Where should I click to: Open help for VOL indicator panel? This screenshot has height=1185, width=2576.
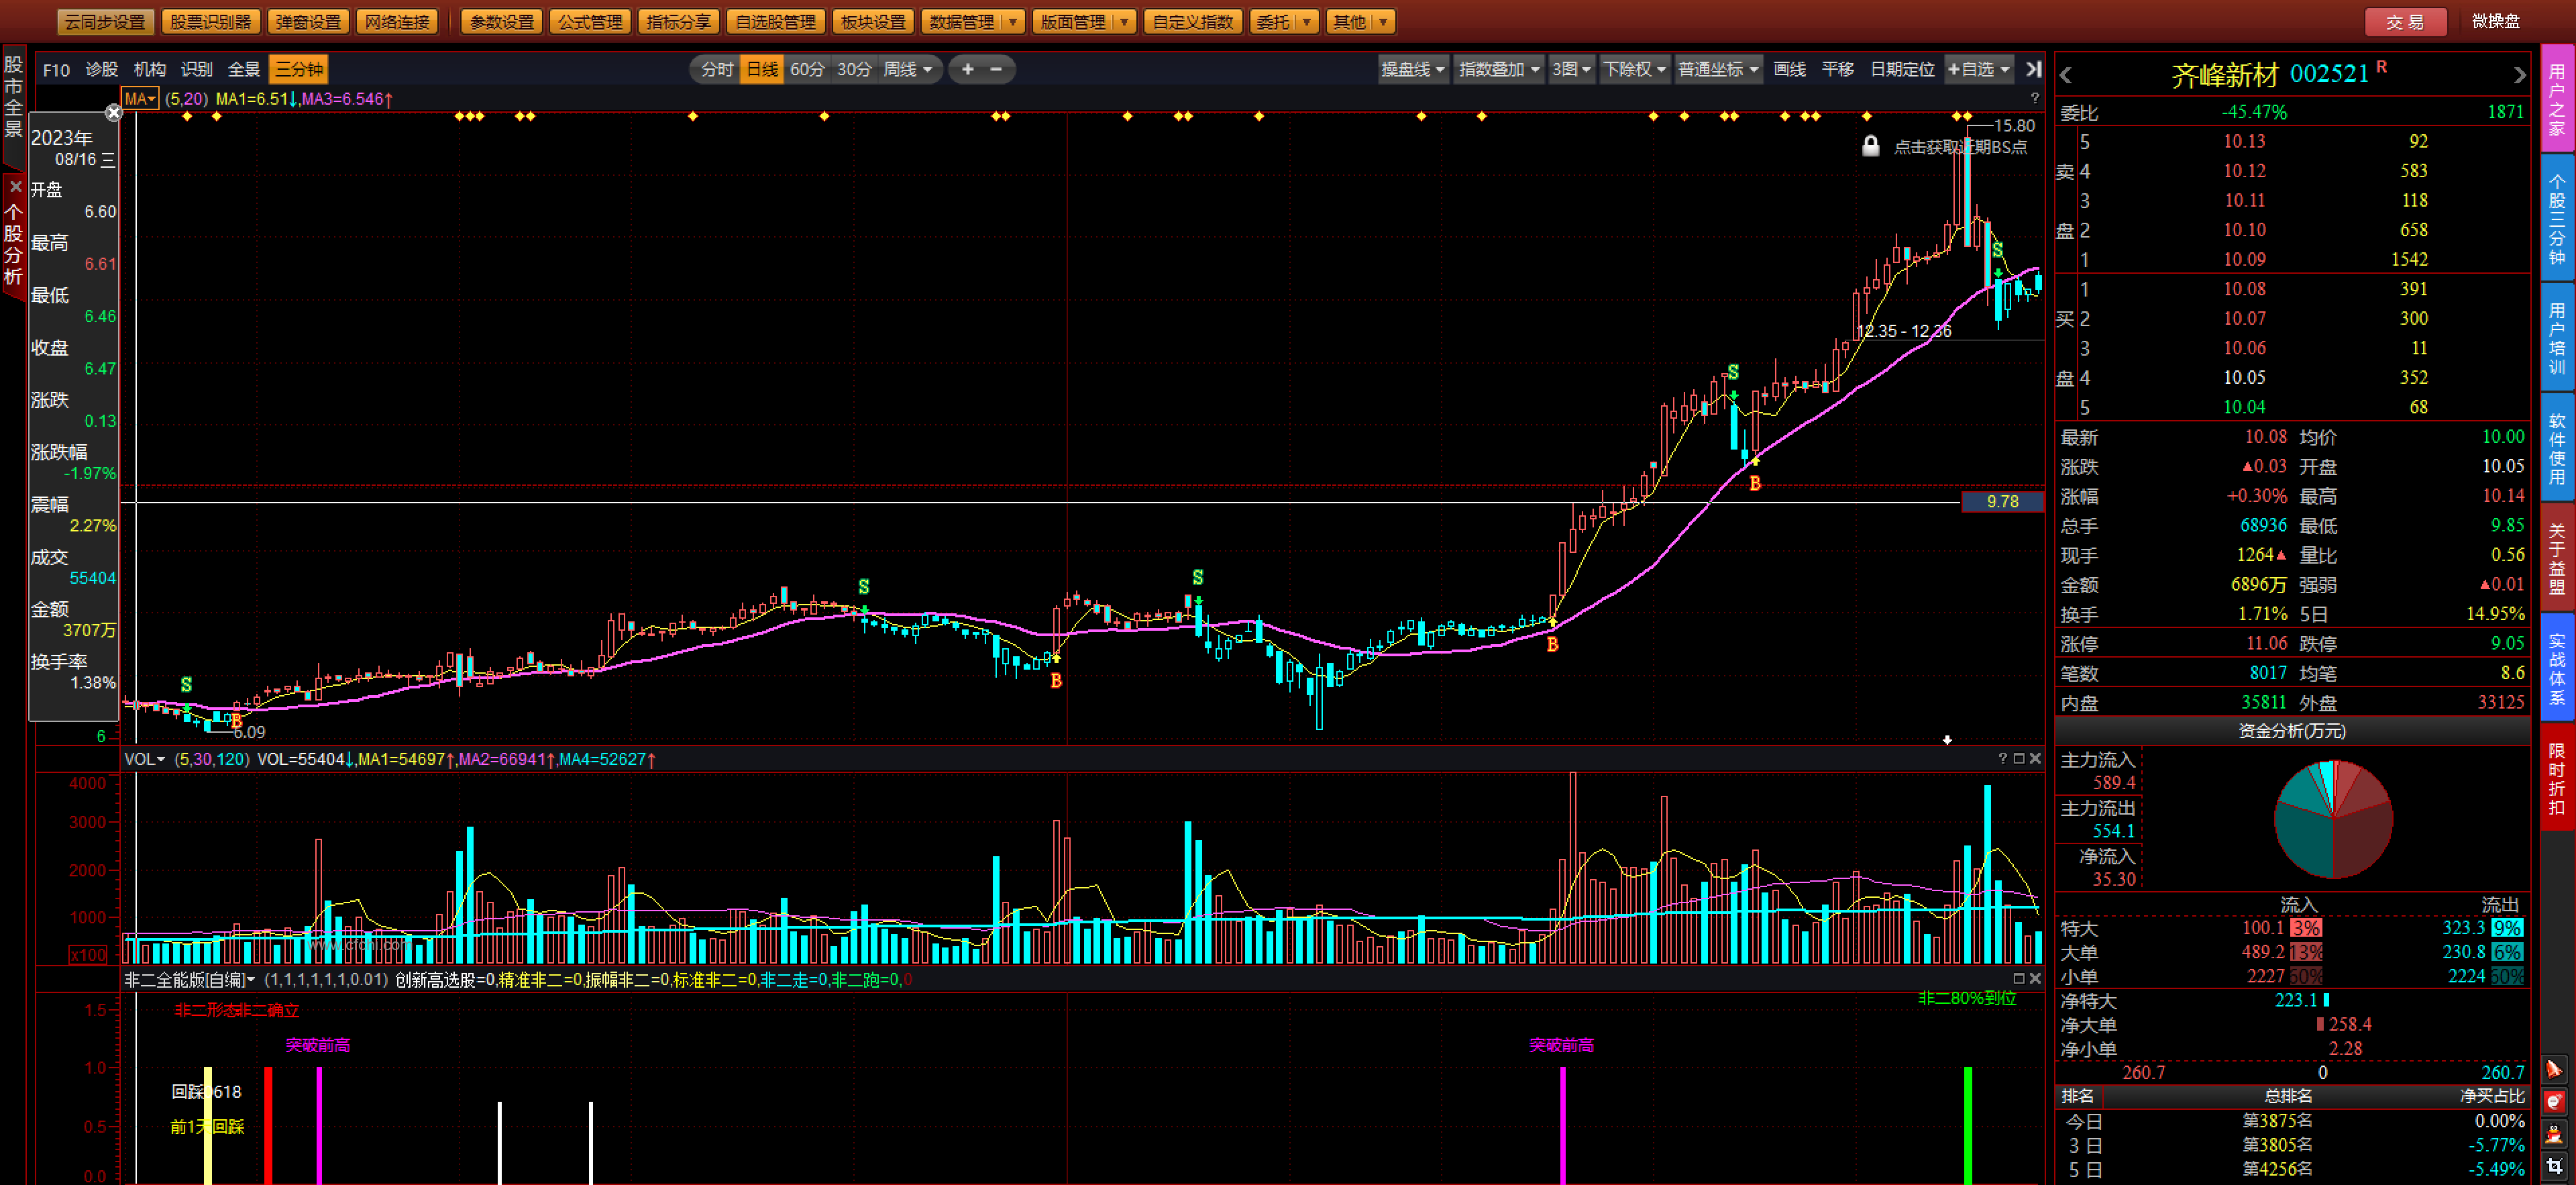(2002, 759)
